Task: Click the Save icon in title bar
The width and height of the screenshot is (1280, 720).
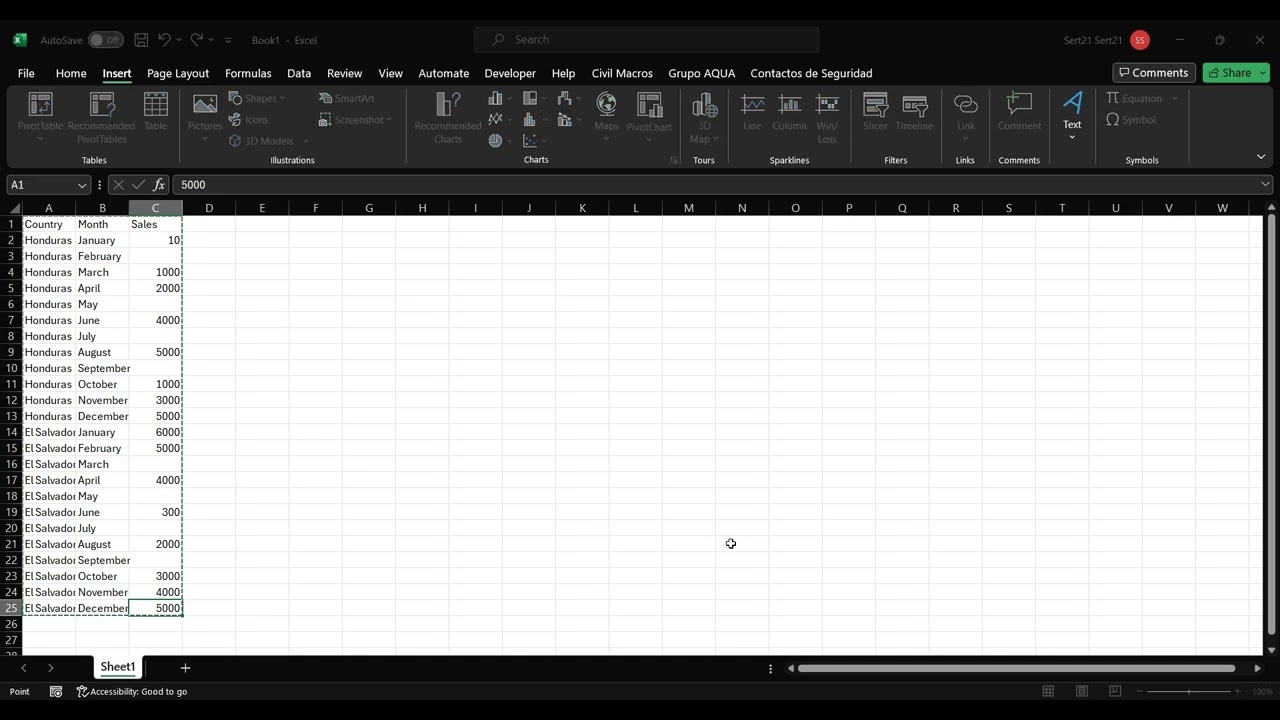Action: pyautogui.click(x=141, y=40)
